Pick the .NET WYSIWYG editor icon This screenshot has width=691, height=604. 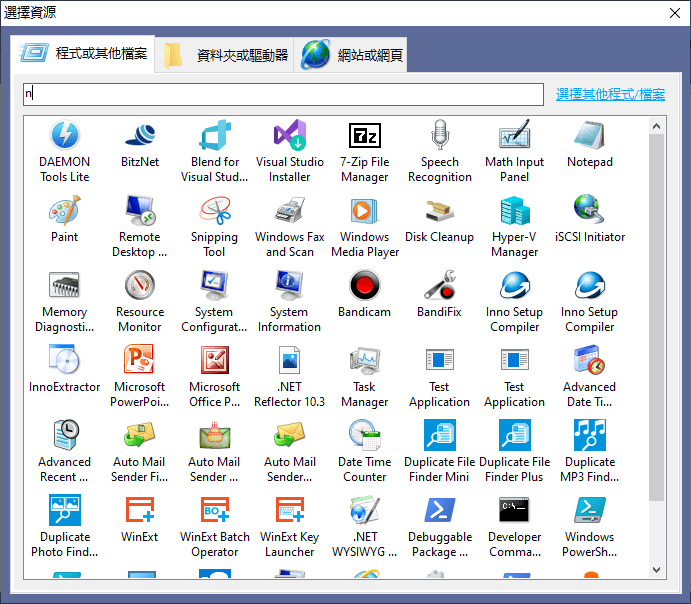click(364, 510)
